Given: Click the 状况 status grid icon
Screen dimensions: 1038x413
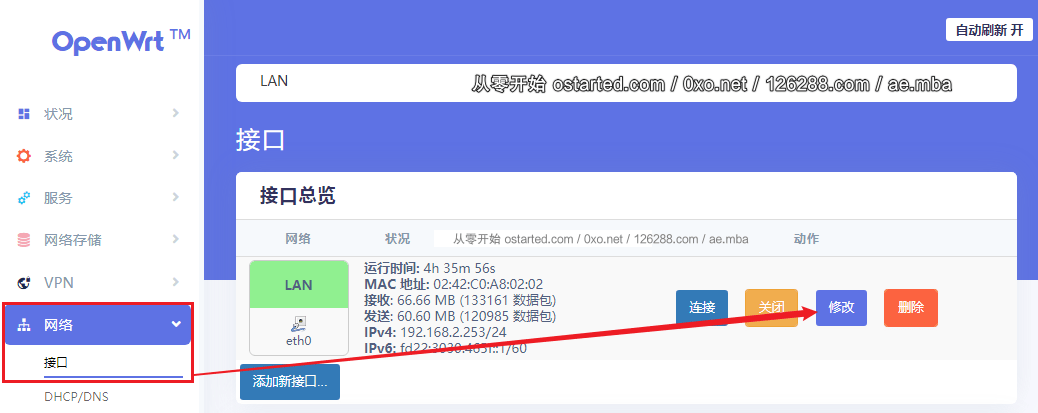Looking at the screenshot, I should click(x=24, y=114).
